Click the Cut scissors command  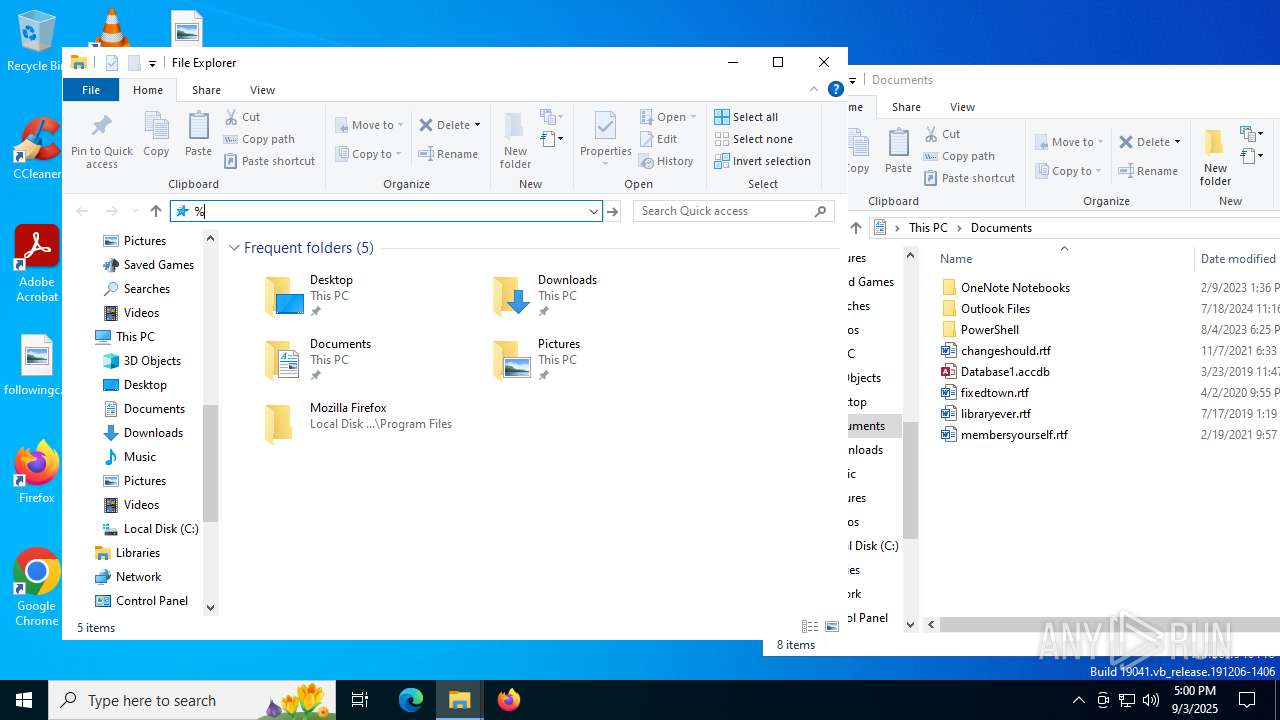(243, 117)
